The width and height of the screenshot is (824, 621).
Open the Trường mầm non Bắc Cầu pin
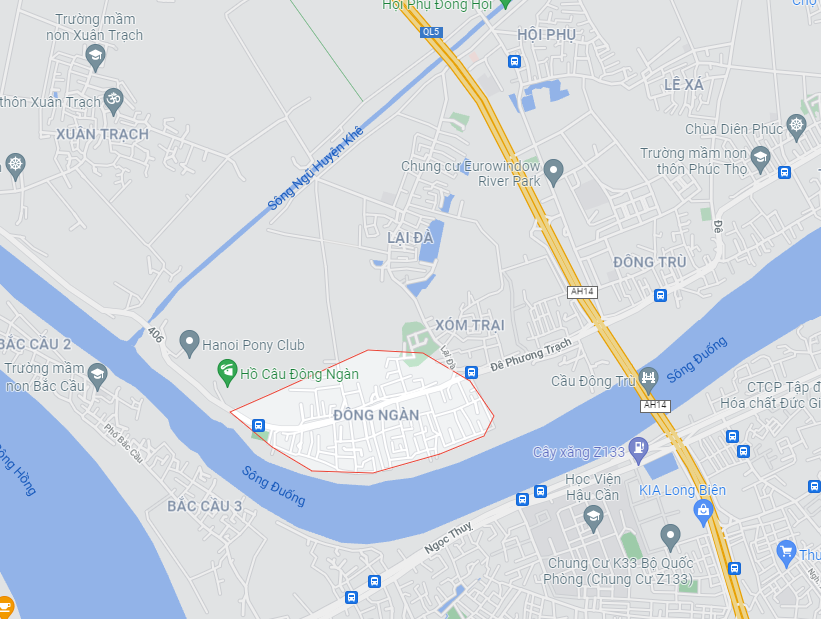click(x=98, y=376)
